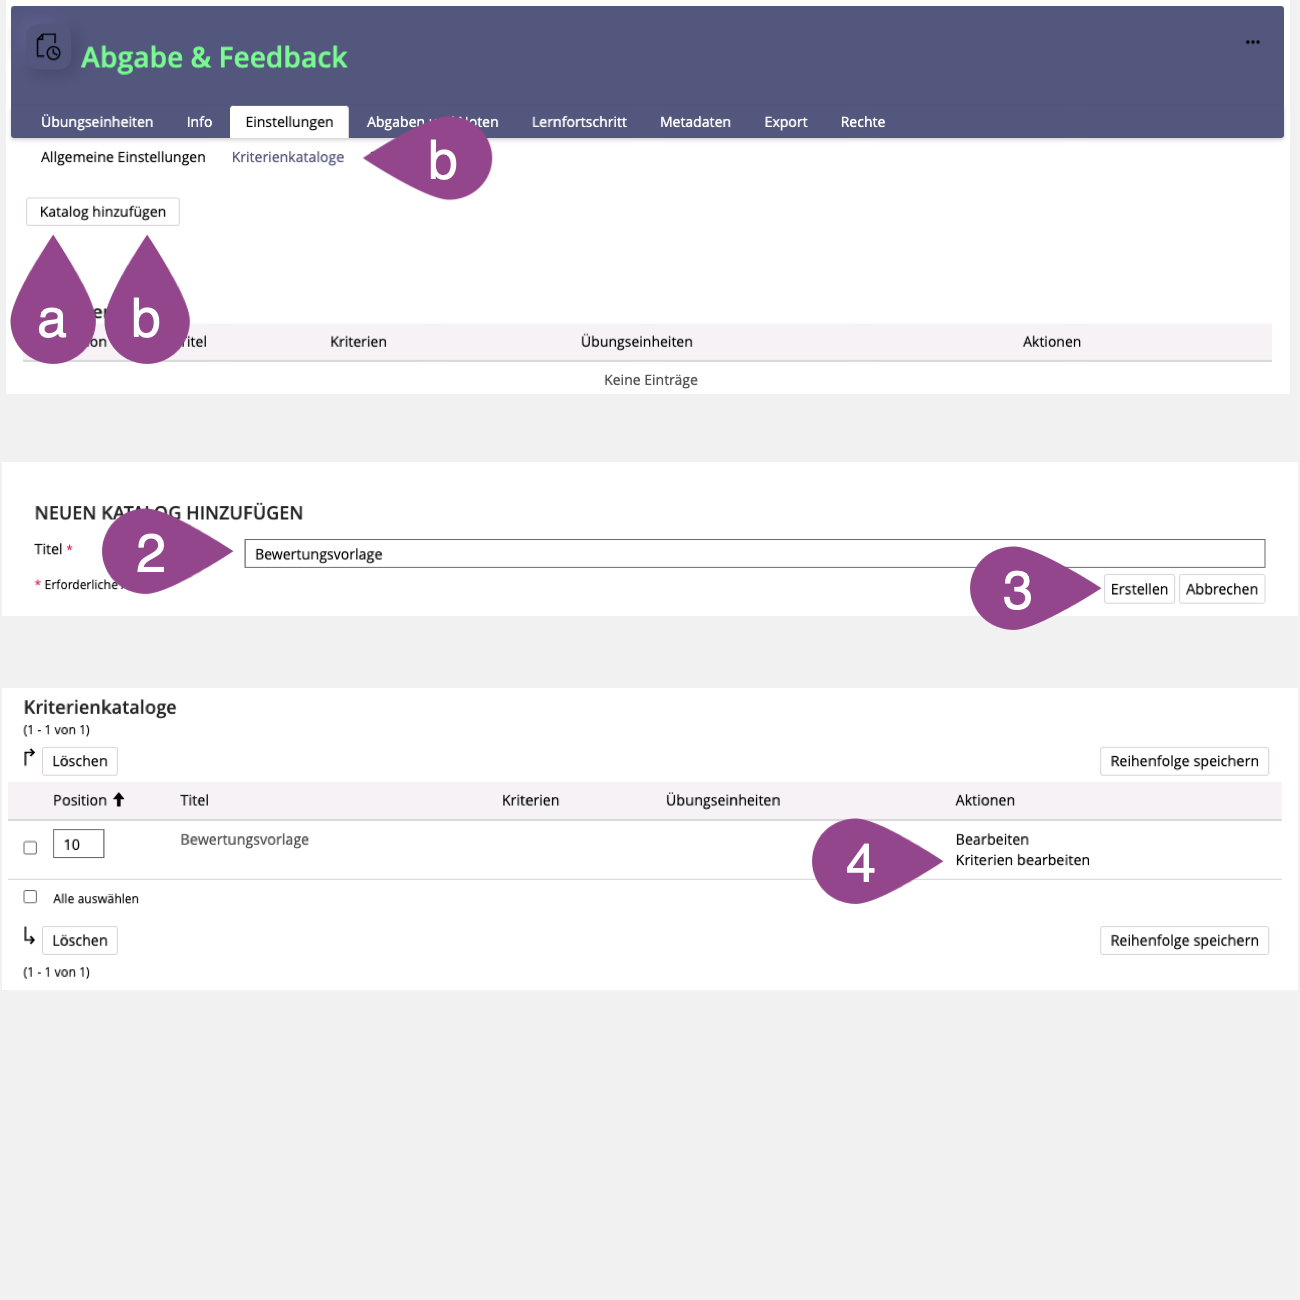Click the Katalog hinzufügen button
This screenshot has width=1300, height=1300.
[103, 212]
